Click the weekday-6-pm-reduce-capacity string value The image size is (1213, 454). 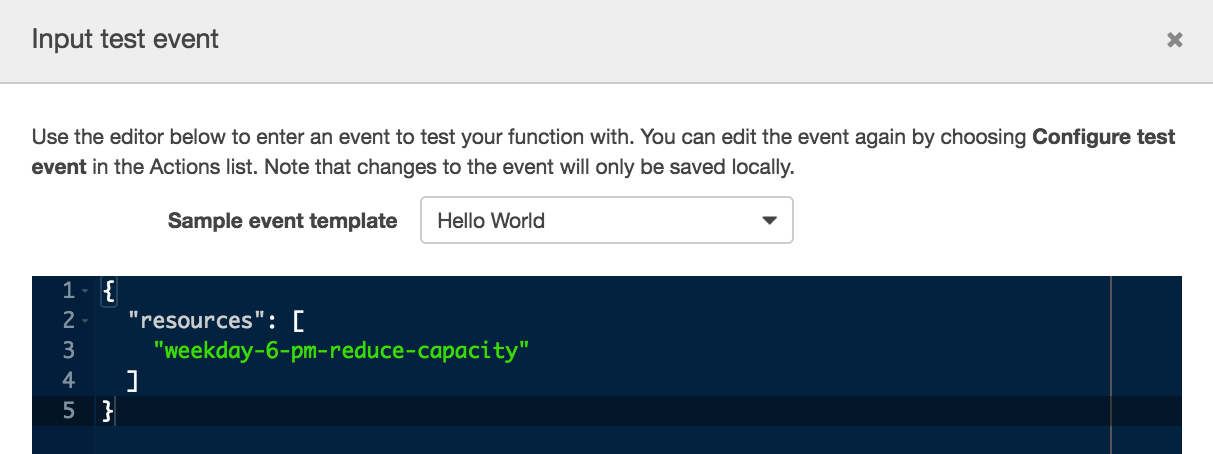click(340, 351)
